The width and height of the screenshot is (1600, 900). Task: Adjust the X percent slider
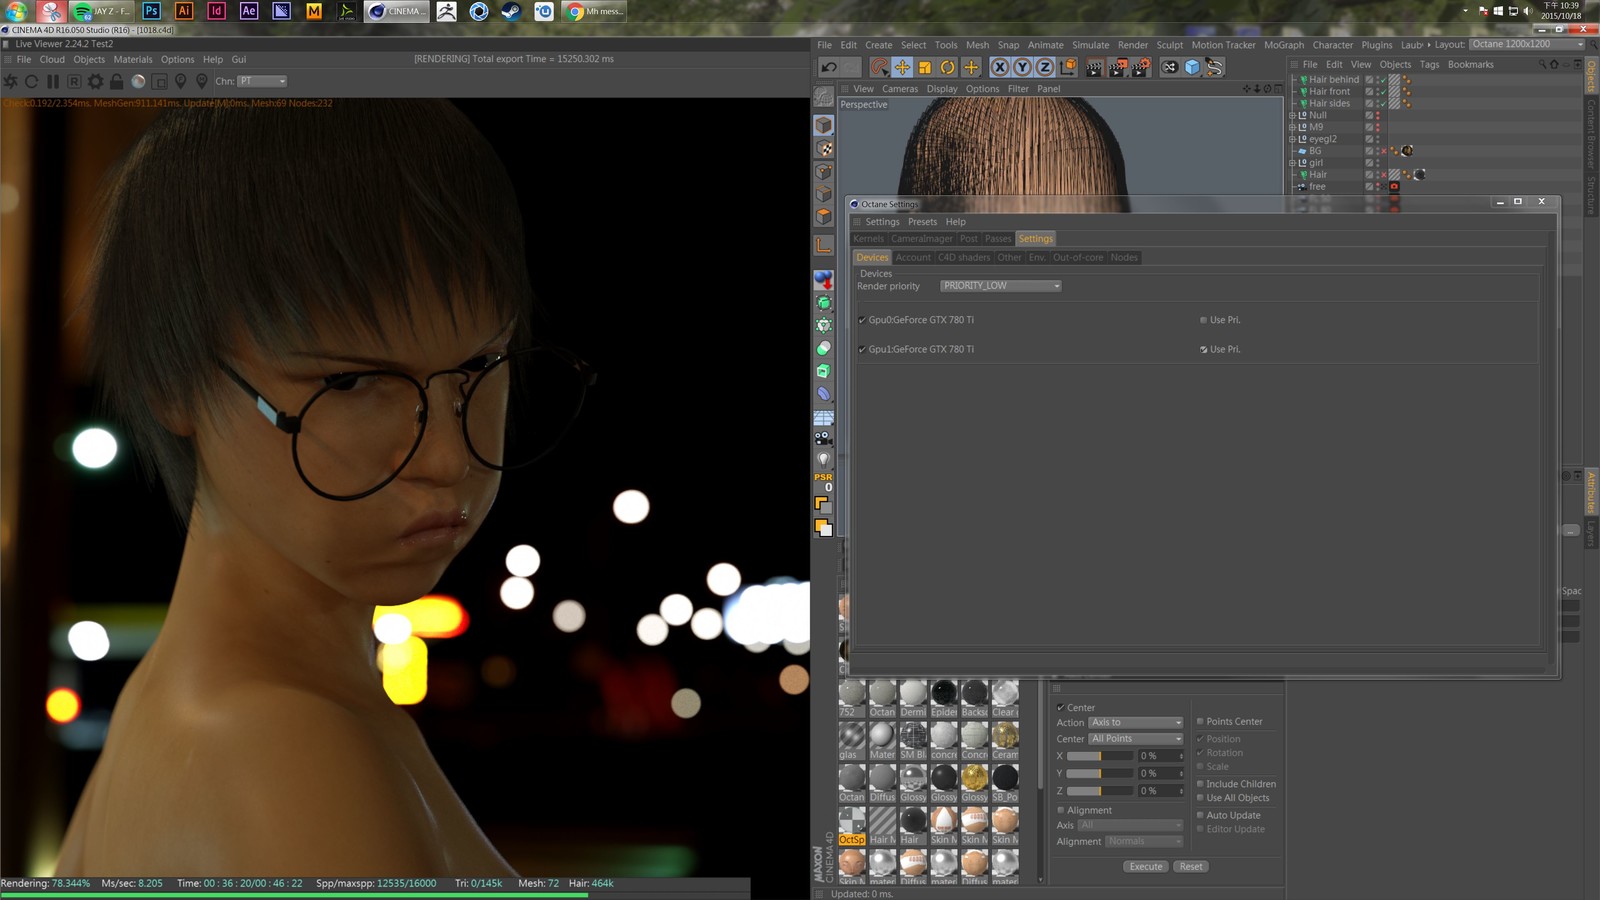pyautogui.click(x=1100, y=756)
